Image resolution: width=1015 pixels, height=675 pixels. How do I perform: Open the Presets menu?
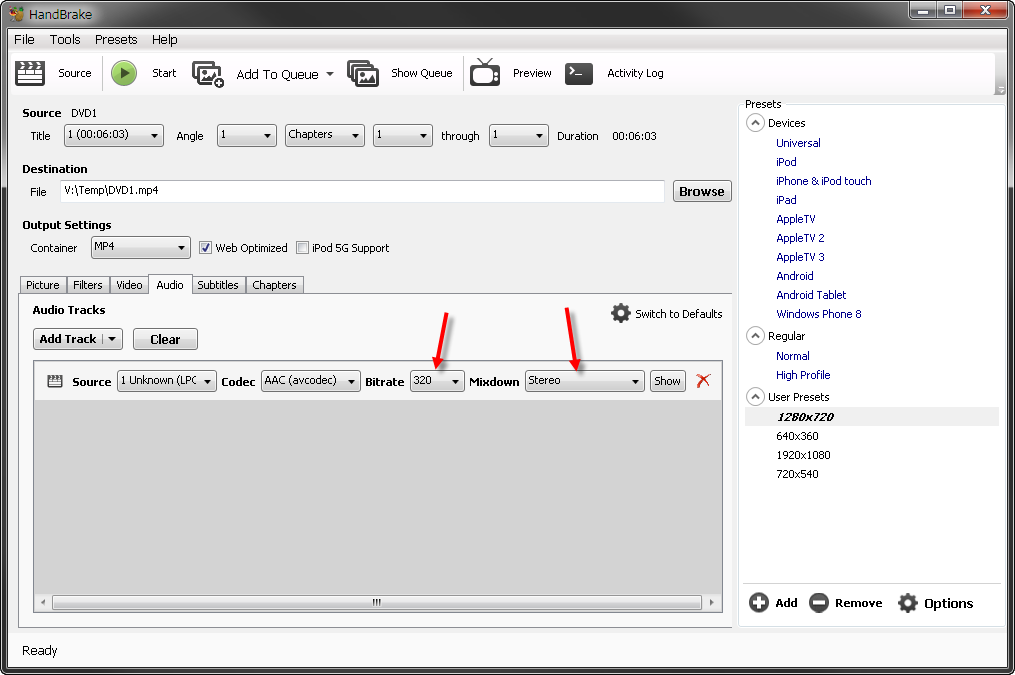pos(116,40)
